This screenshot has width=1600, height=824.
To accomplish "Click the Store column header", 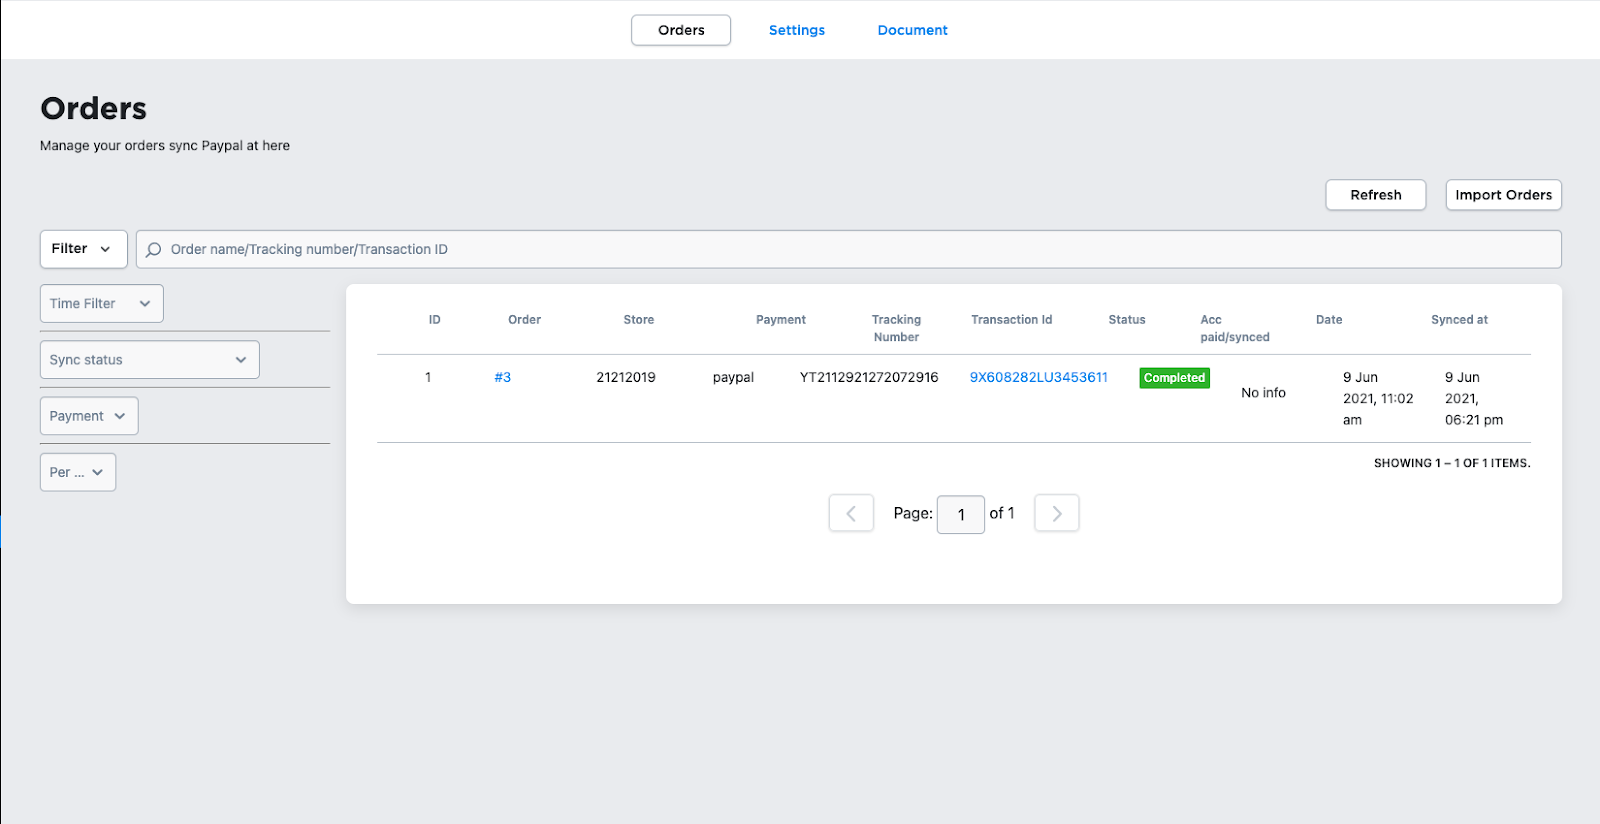I will 639,320.
